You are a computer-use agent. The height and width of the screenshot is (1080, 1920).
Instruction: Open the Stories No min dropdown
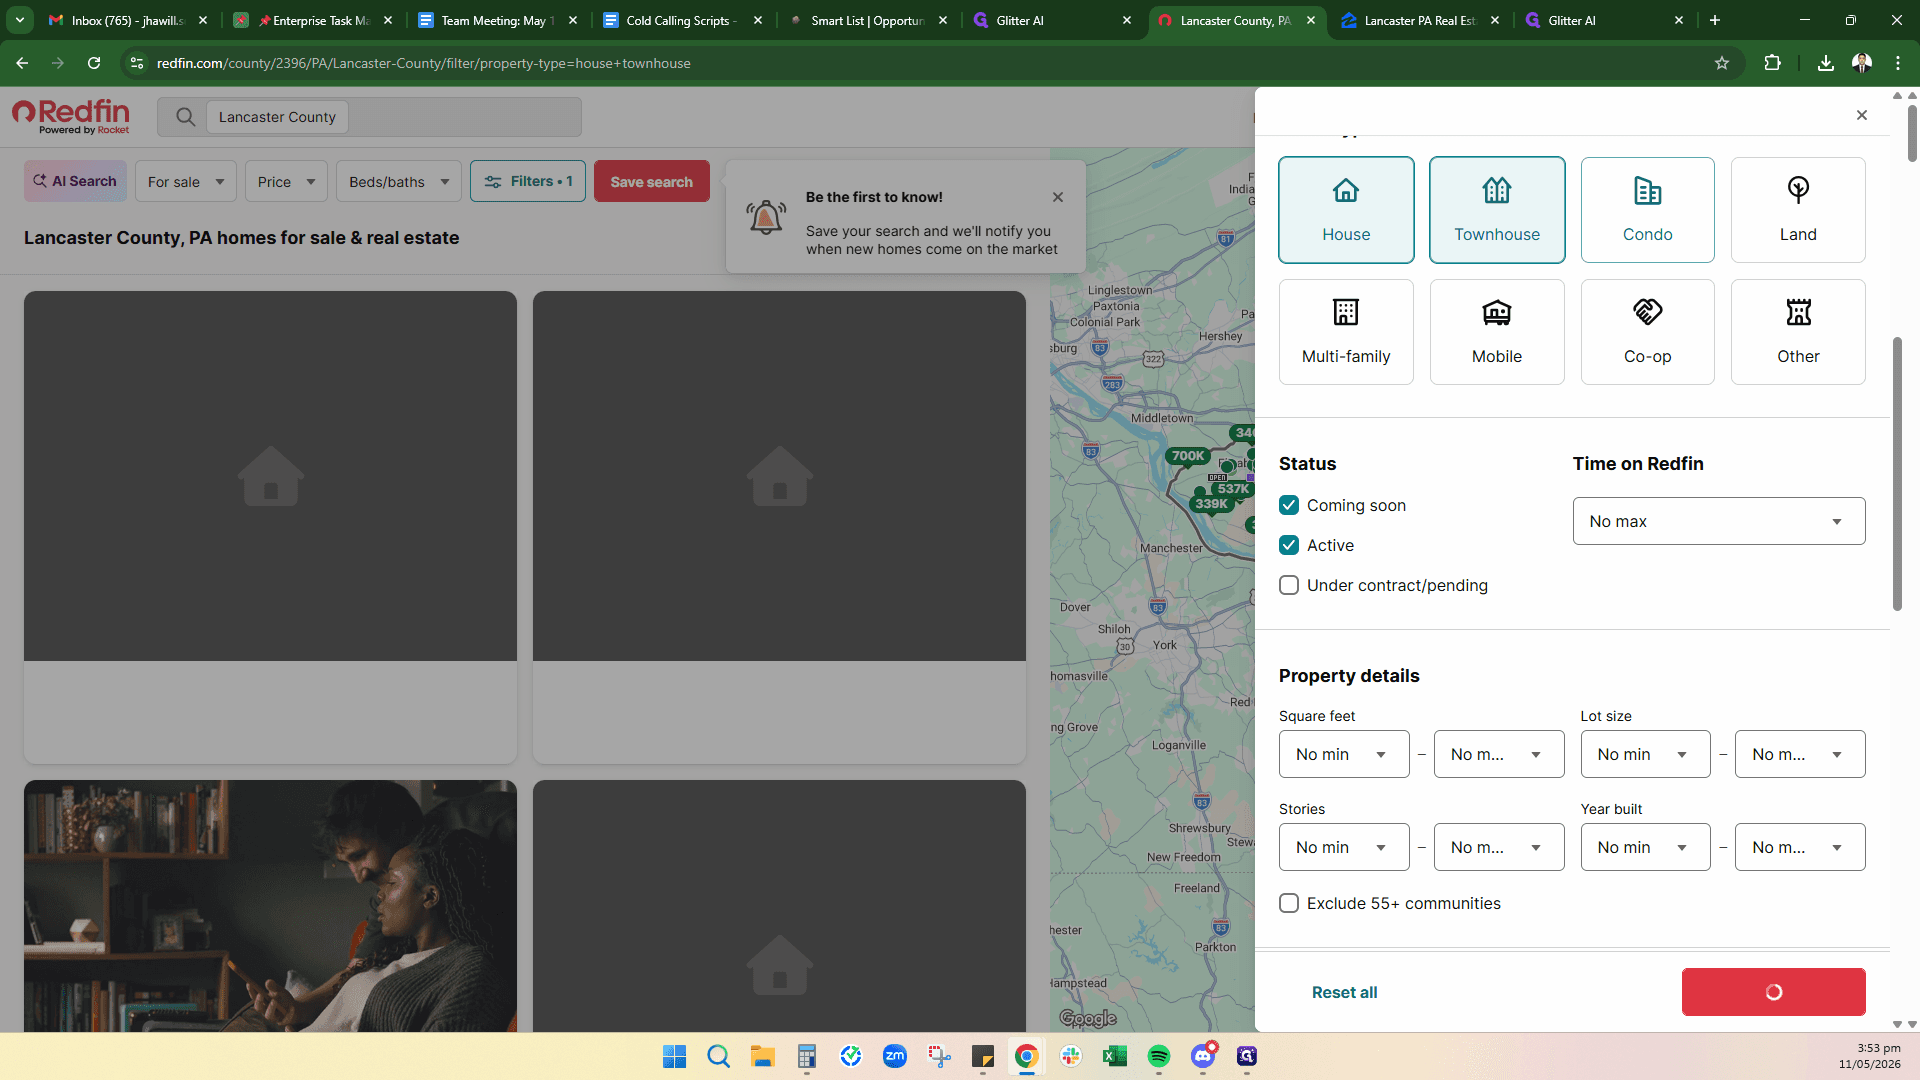tap(1344, 847)
